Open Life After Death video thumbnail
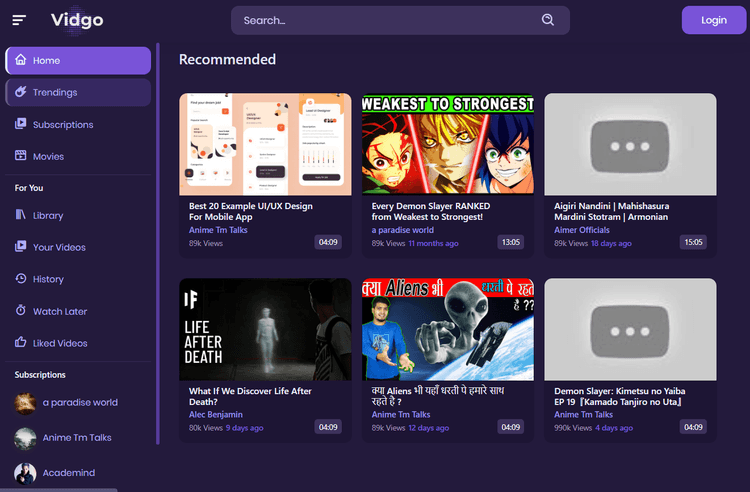 (265, 329)
